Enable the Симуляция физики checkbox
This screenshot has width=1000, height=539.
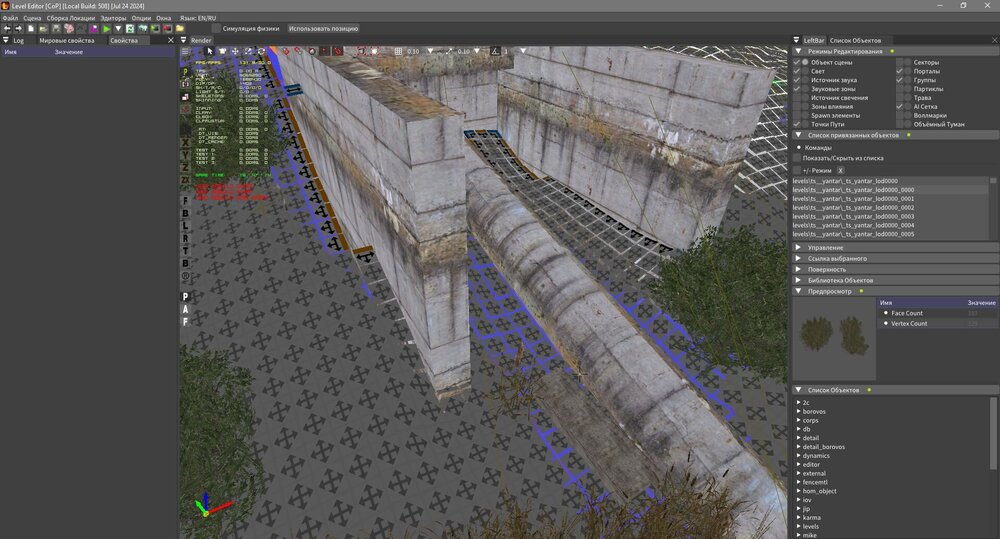[x=216, y=29]
